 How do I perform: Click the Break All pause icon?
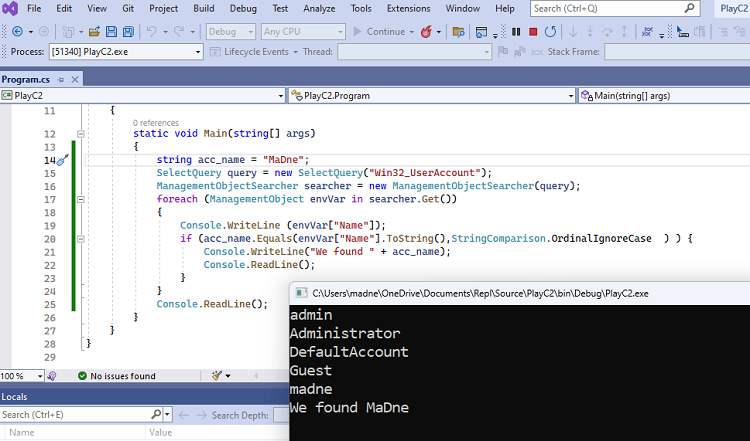[x=516, y=32]
